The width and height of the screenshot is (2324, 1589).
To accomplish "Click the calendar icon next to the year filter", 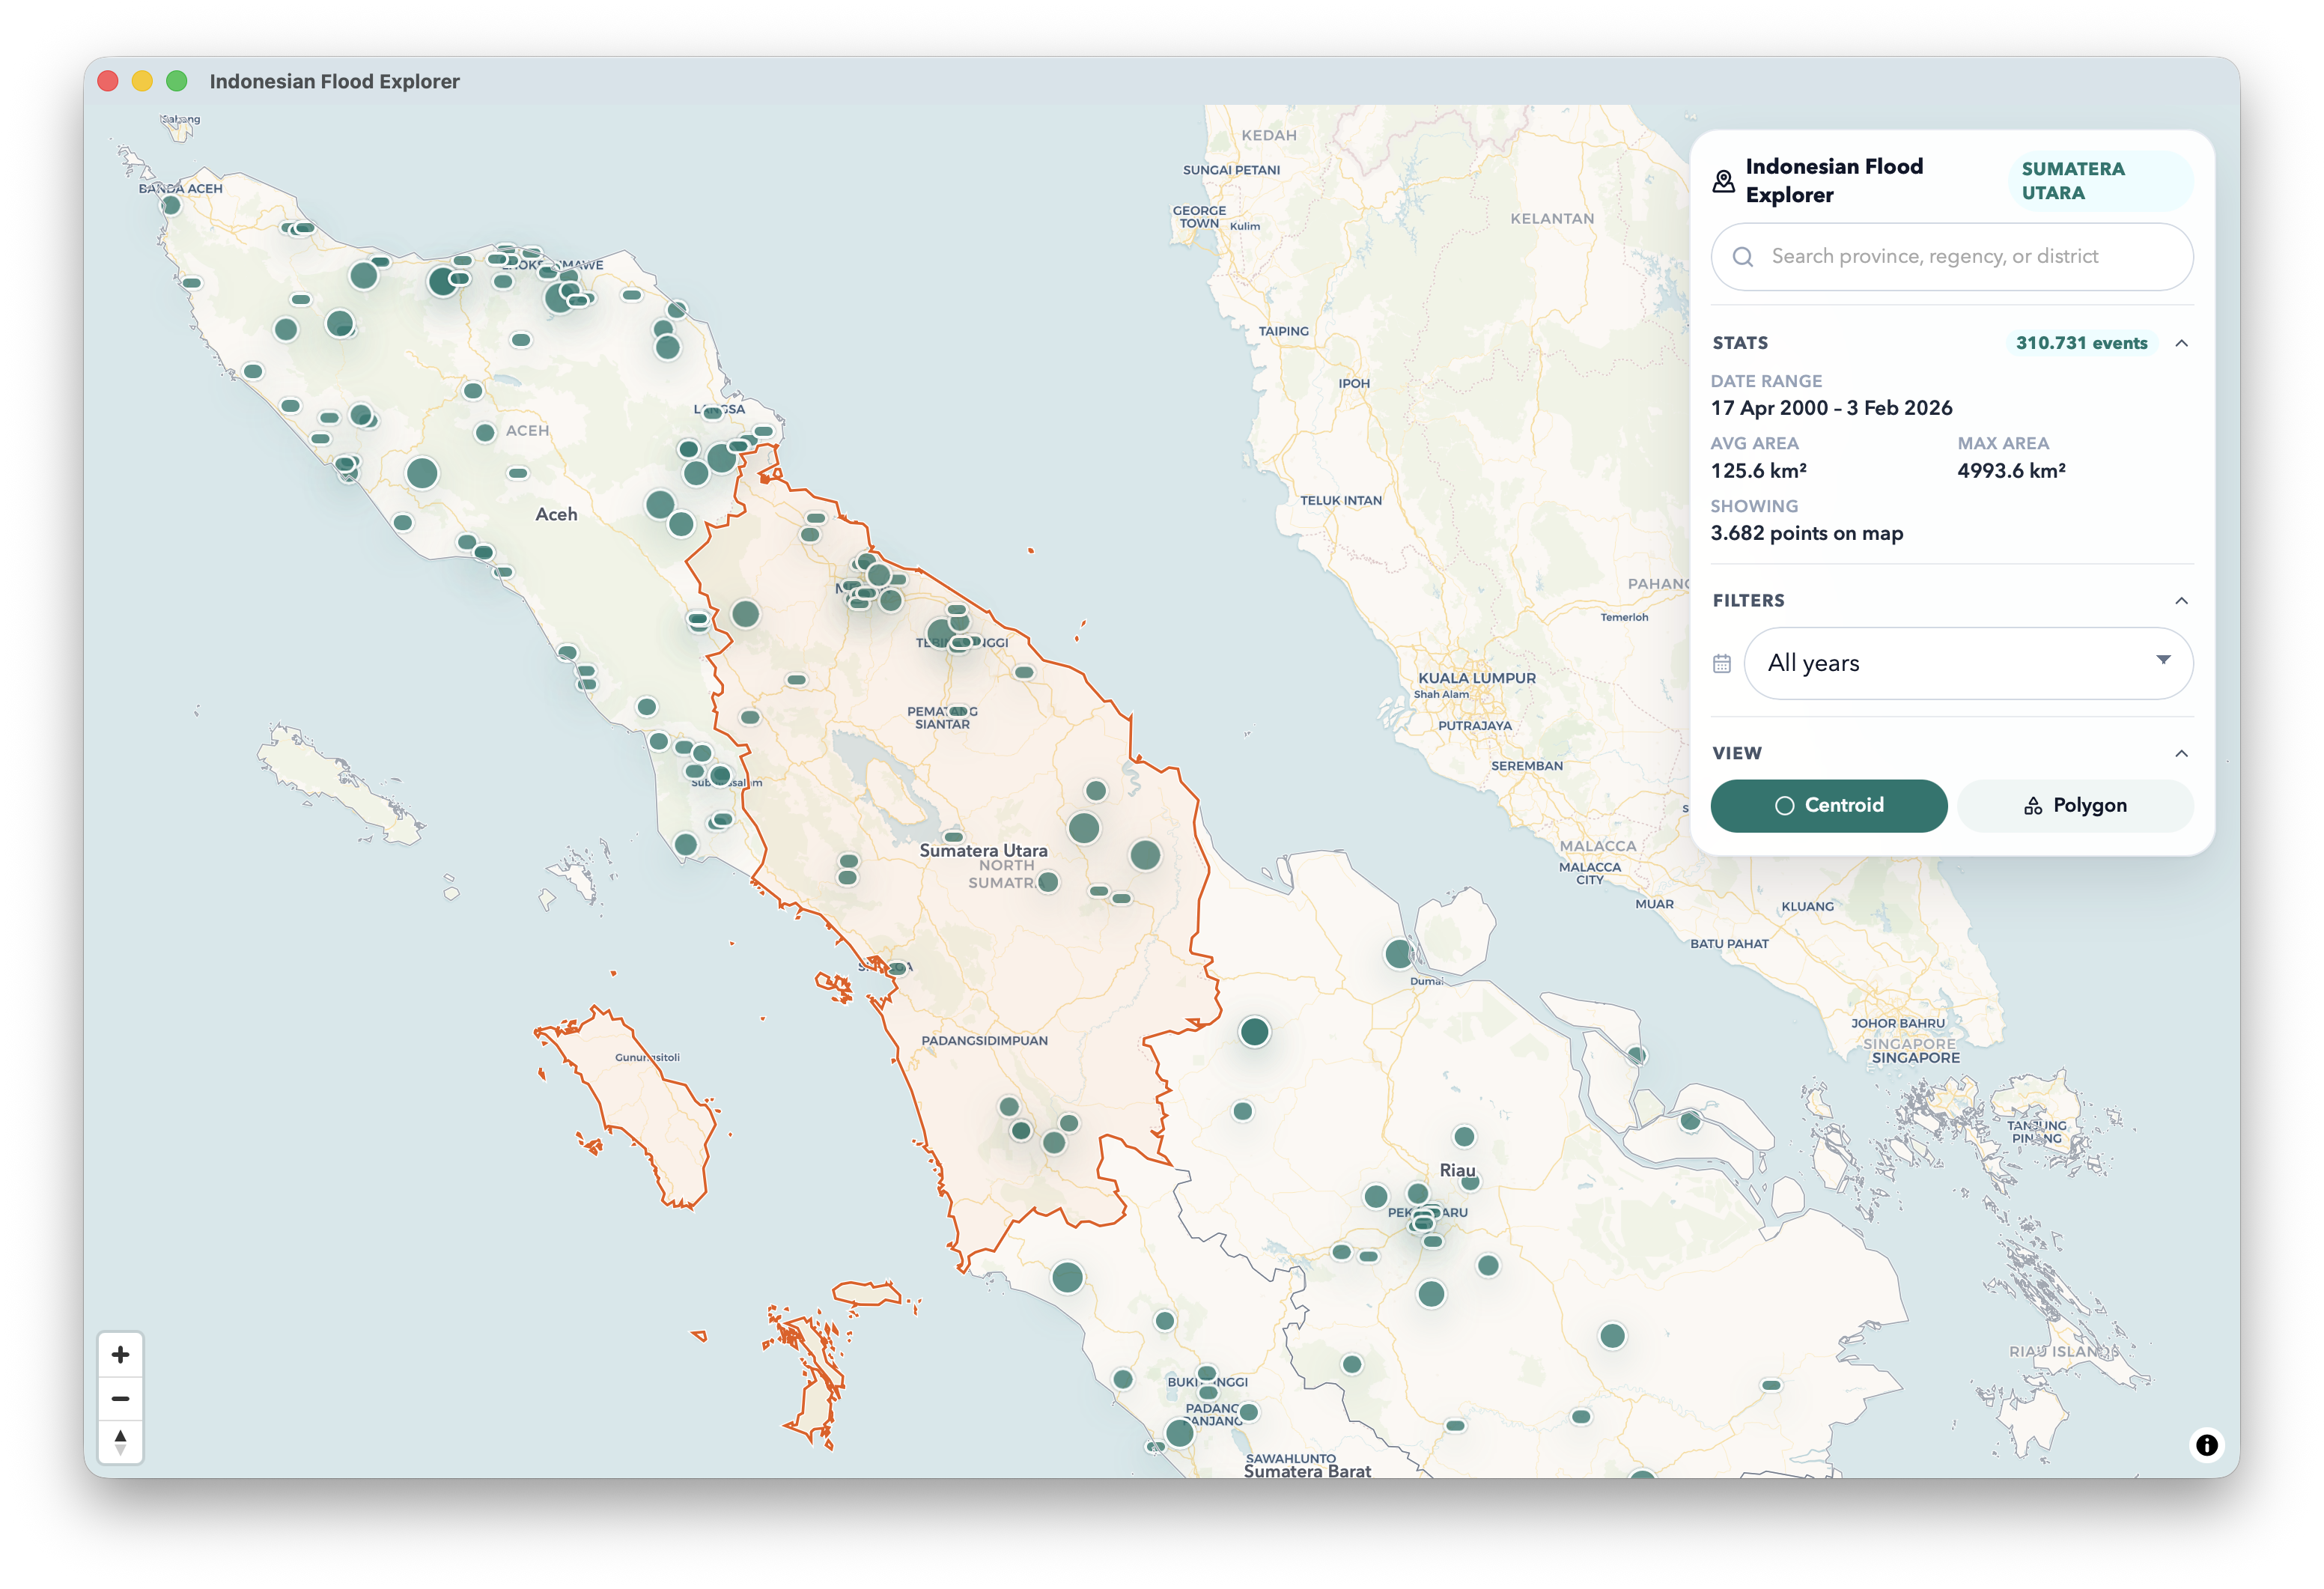I will [x=1722, y=662].
